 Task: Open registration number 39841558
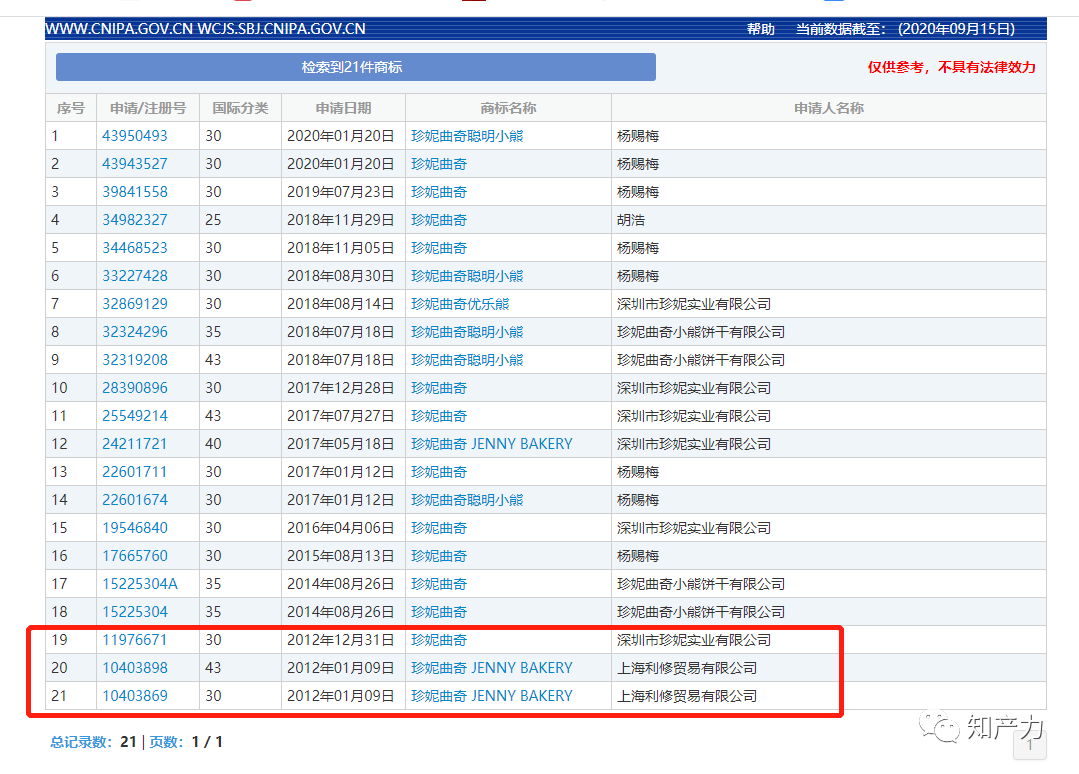(135, 192)
